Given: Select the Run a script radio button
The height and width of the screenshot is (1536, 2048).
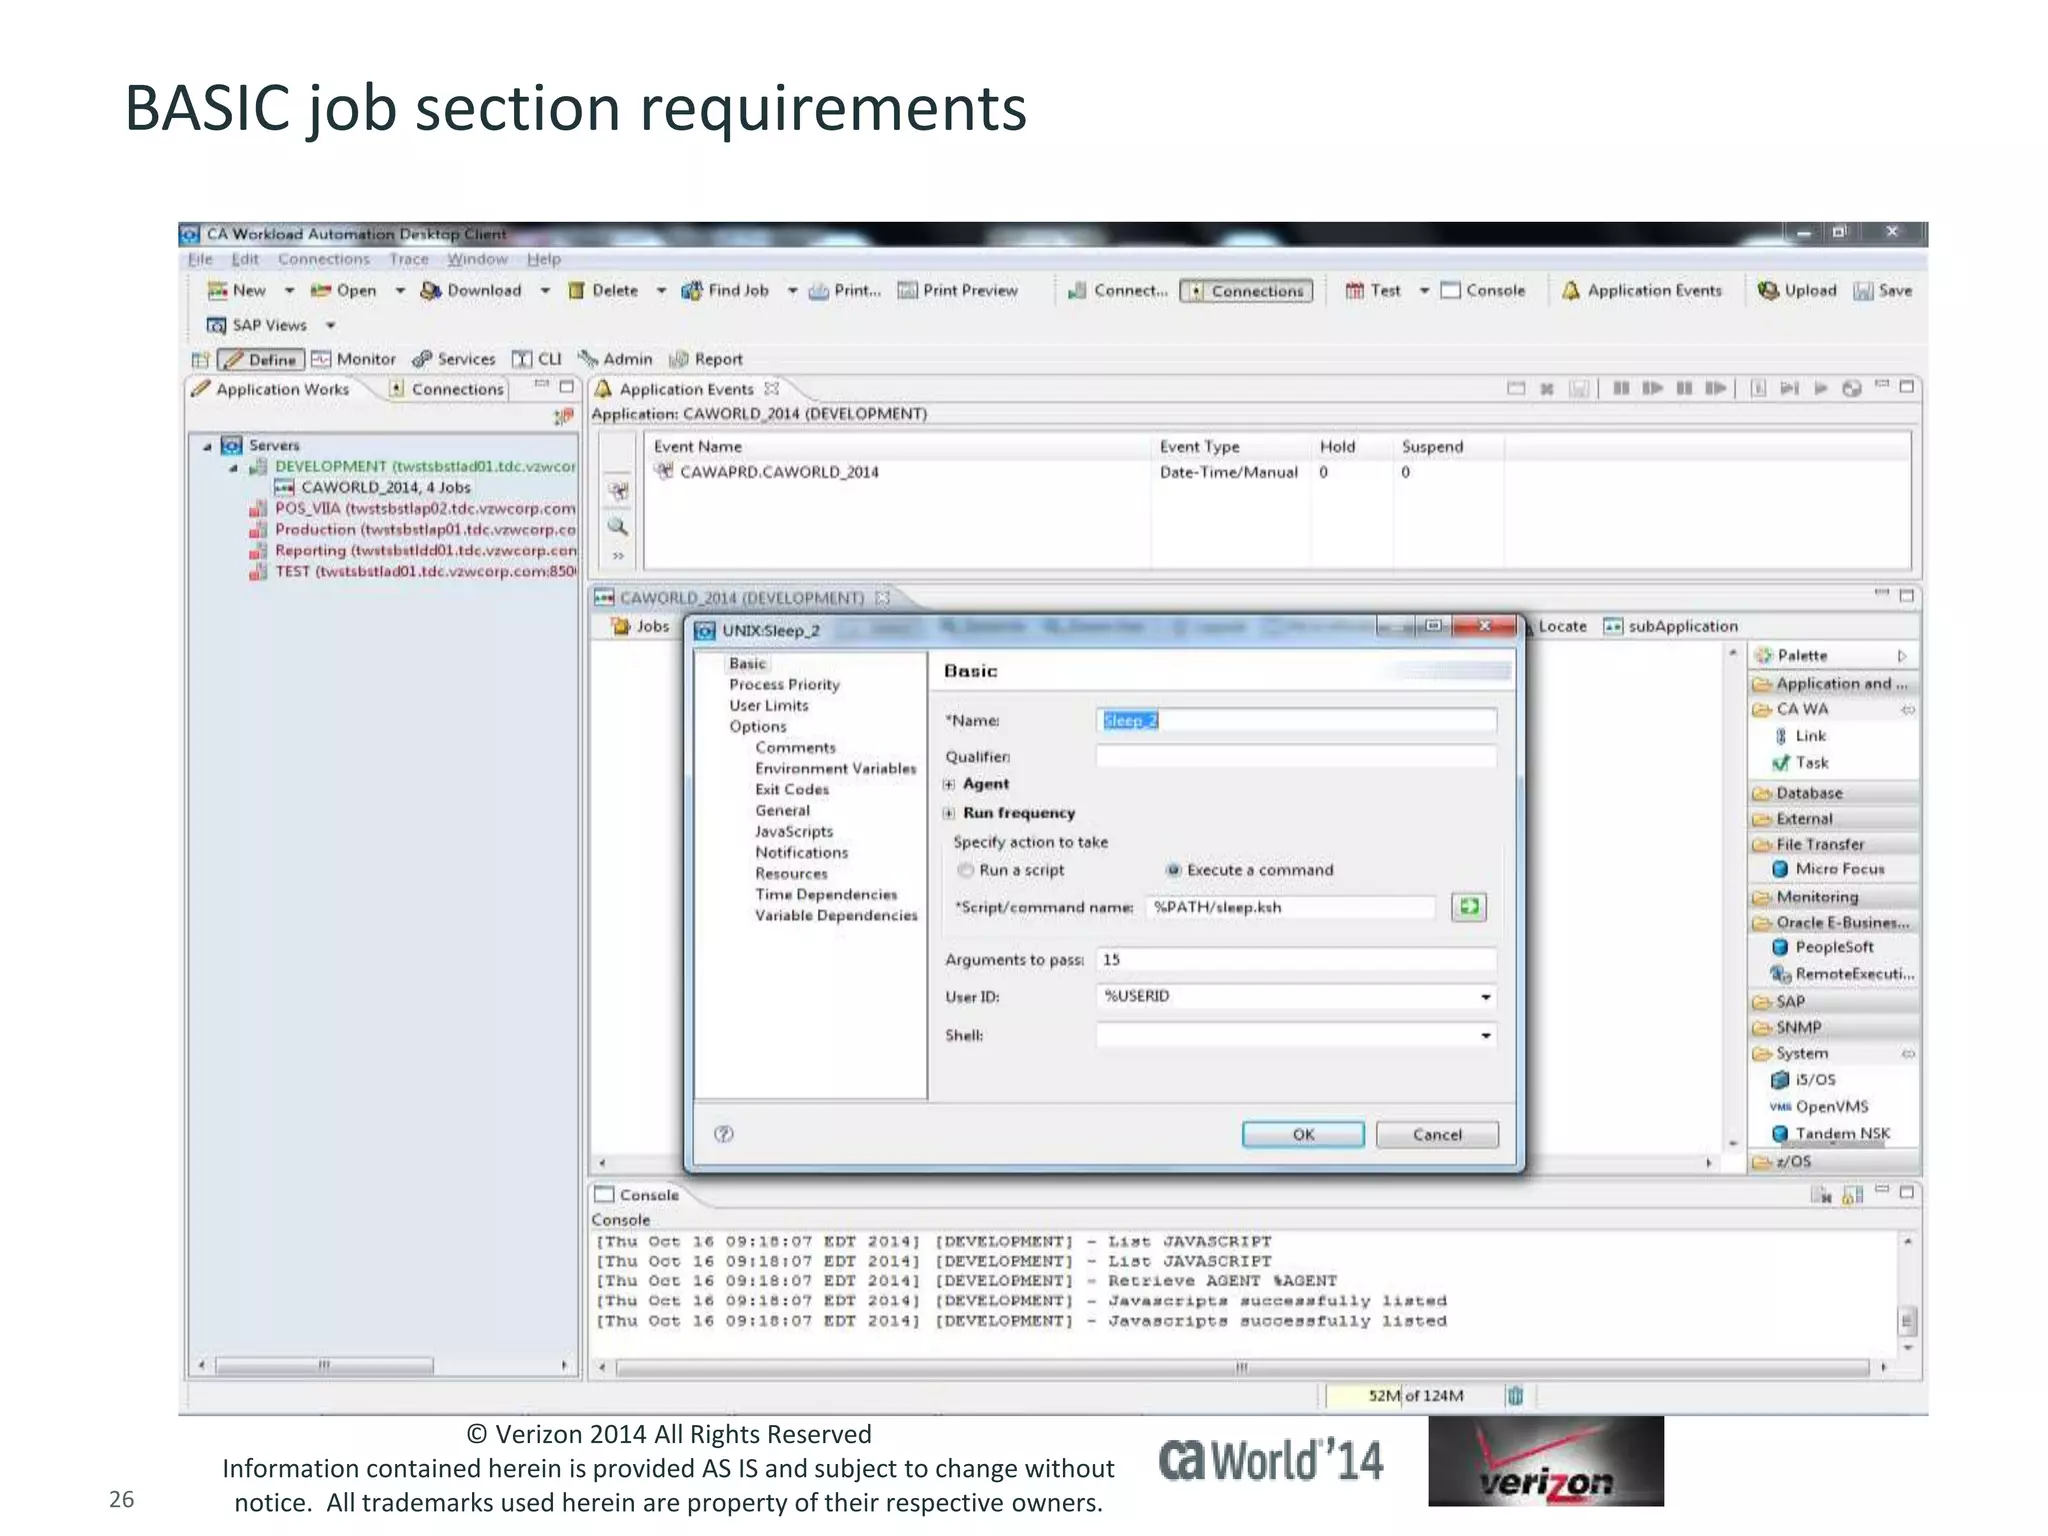Looking at the screenshot, I should (966, 870).
